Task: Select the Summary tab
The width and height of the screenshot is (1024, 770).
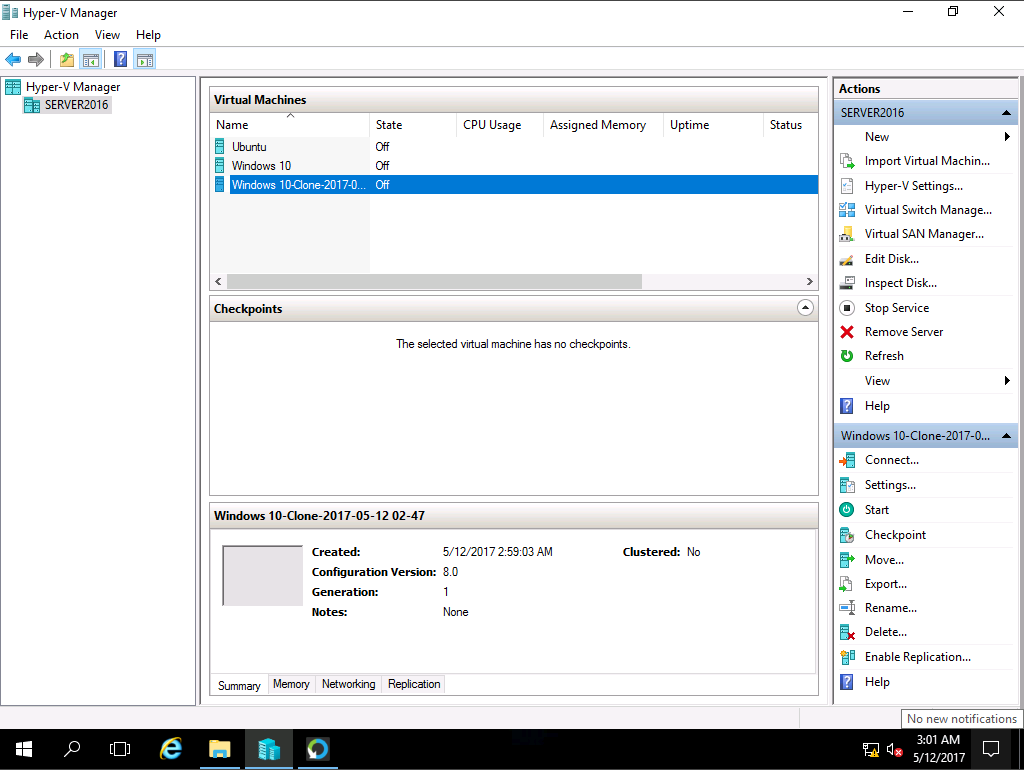Action: click(239, 685)
